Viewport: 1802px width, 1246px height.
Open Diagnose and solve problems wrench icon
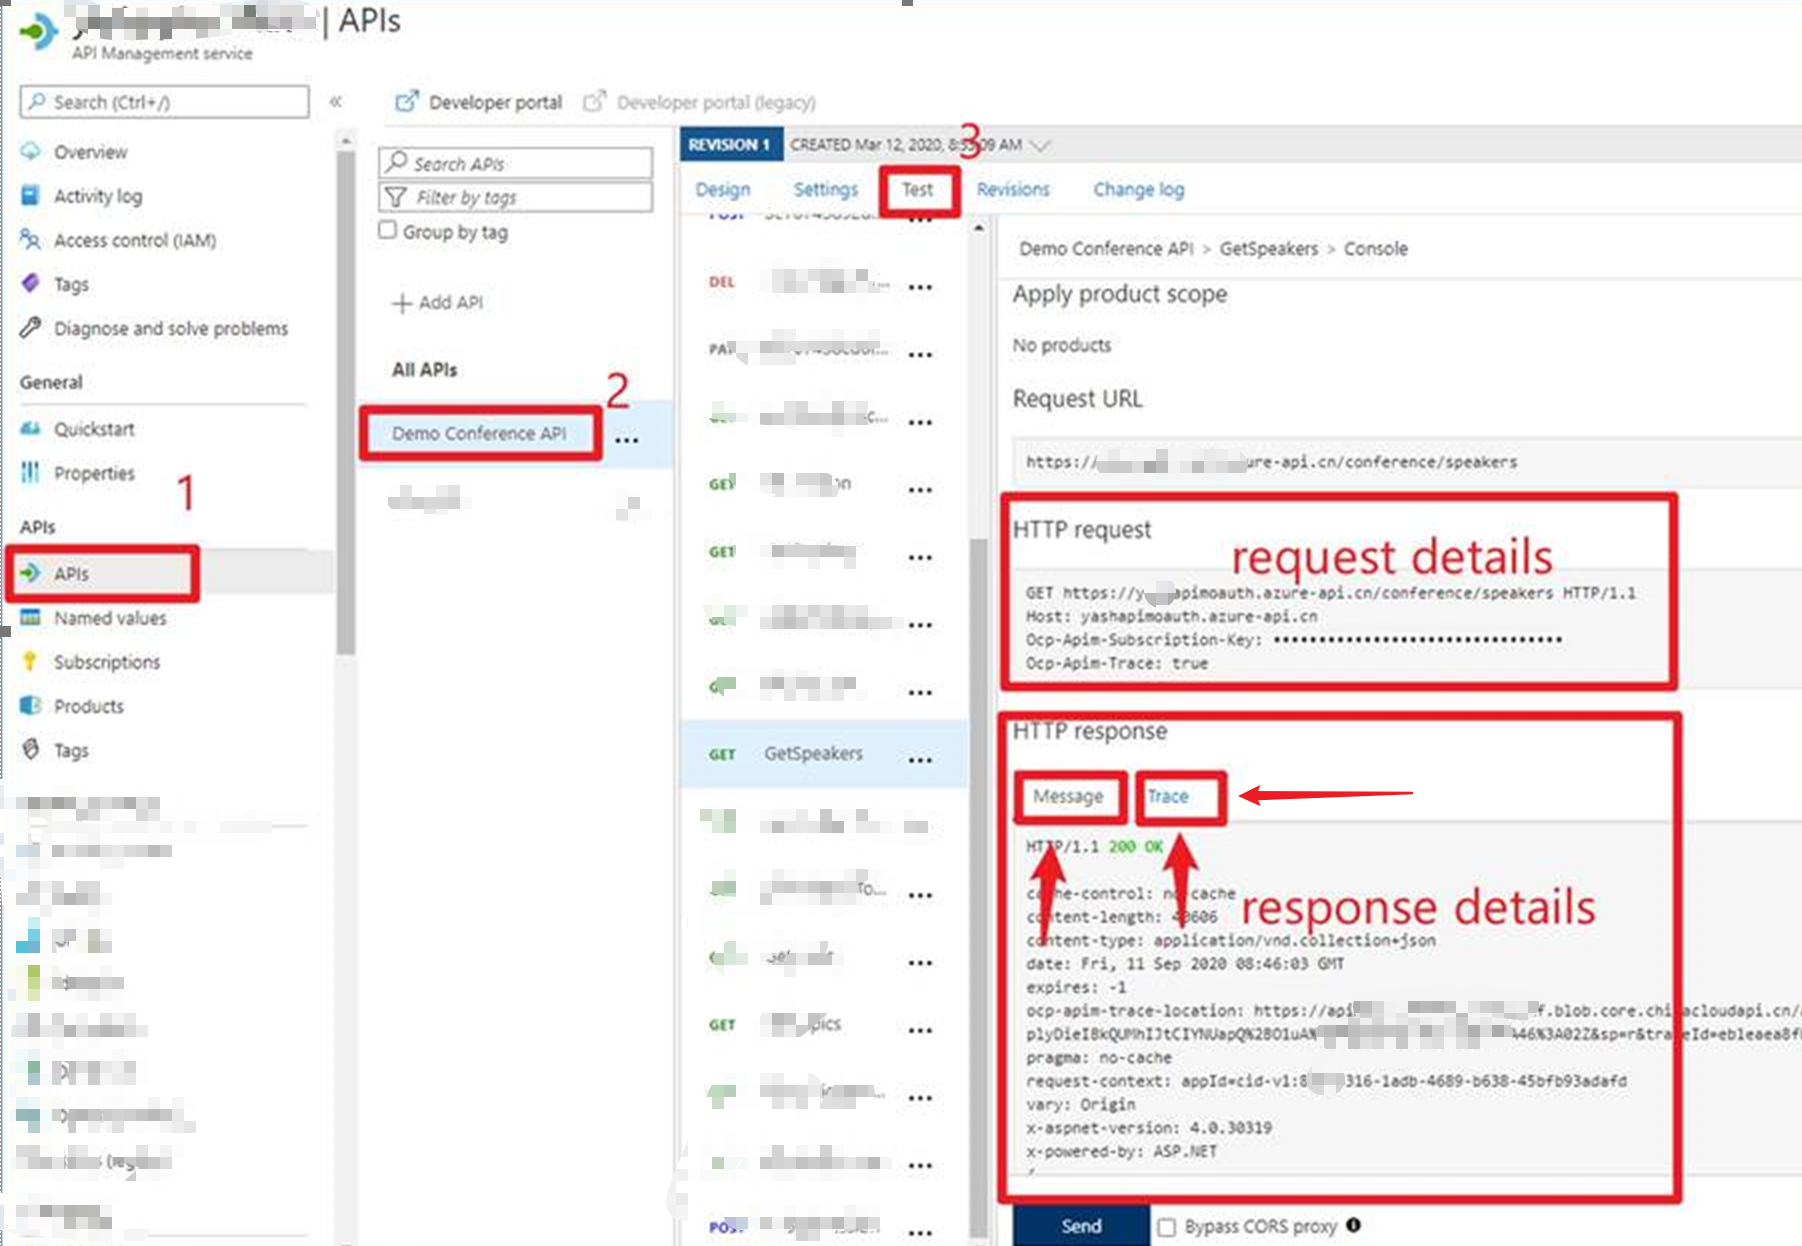pyautogui.click(x=31, y=328)
